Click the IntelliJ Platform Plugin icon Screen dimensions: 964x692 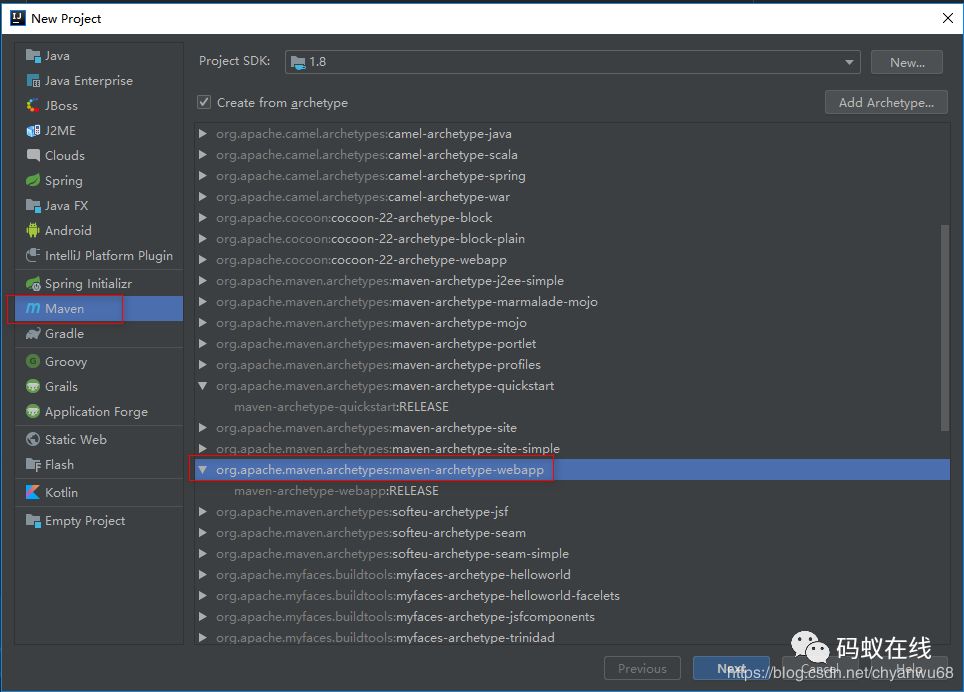pos(33,256)
